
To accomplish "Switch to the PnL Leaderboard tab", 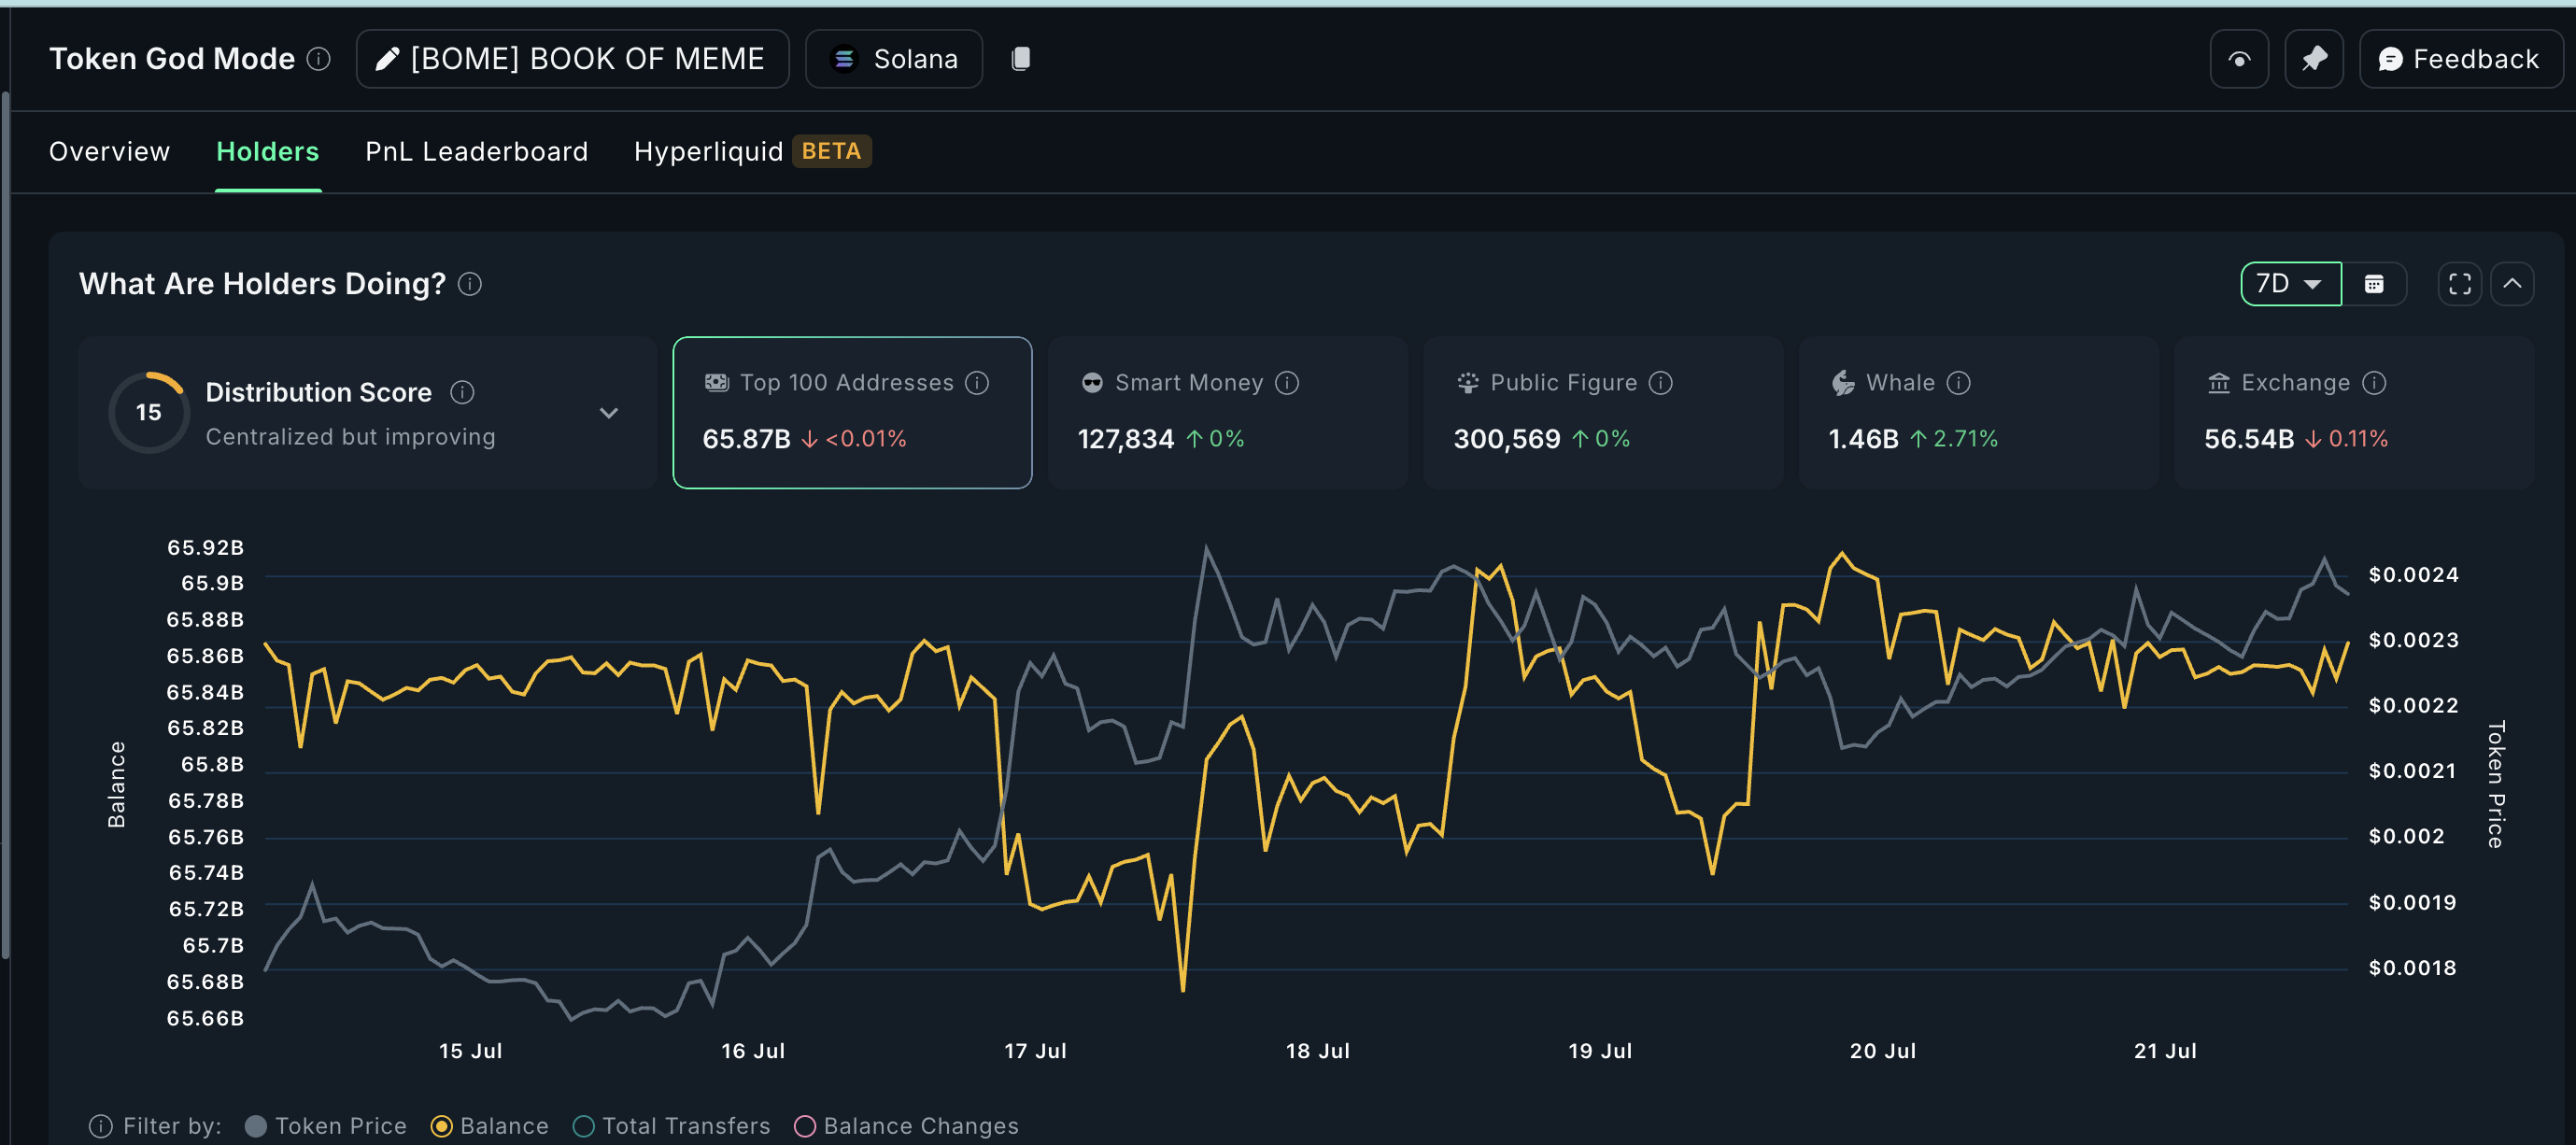I will tap(476, 151).
